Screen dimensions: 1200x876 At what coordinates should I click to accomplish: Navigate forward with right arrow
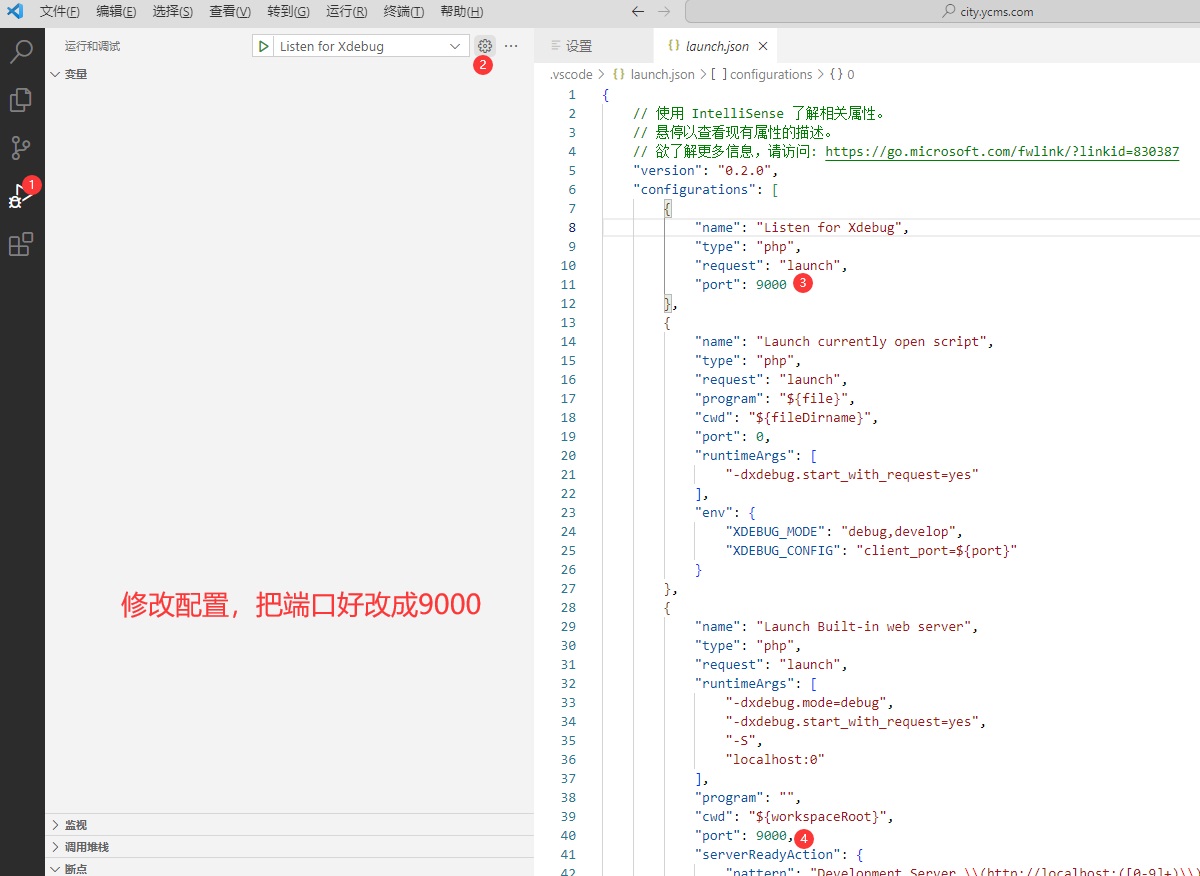click(664, 12)
